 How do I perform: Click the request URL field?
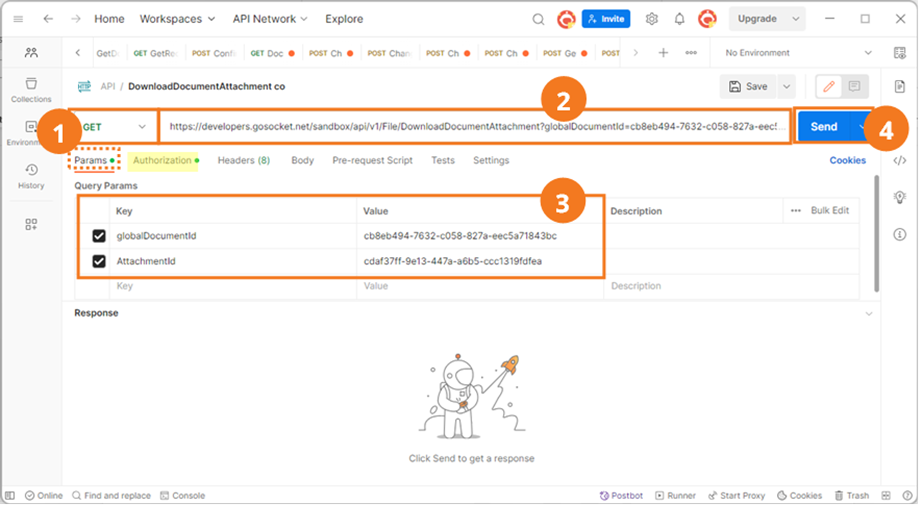476,127
